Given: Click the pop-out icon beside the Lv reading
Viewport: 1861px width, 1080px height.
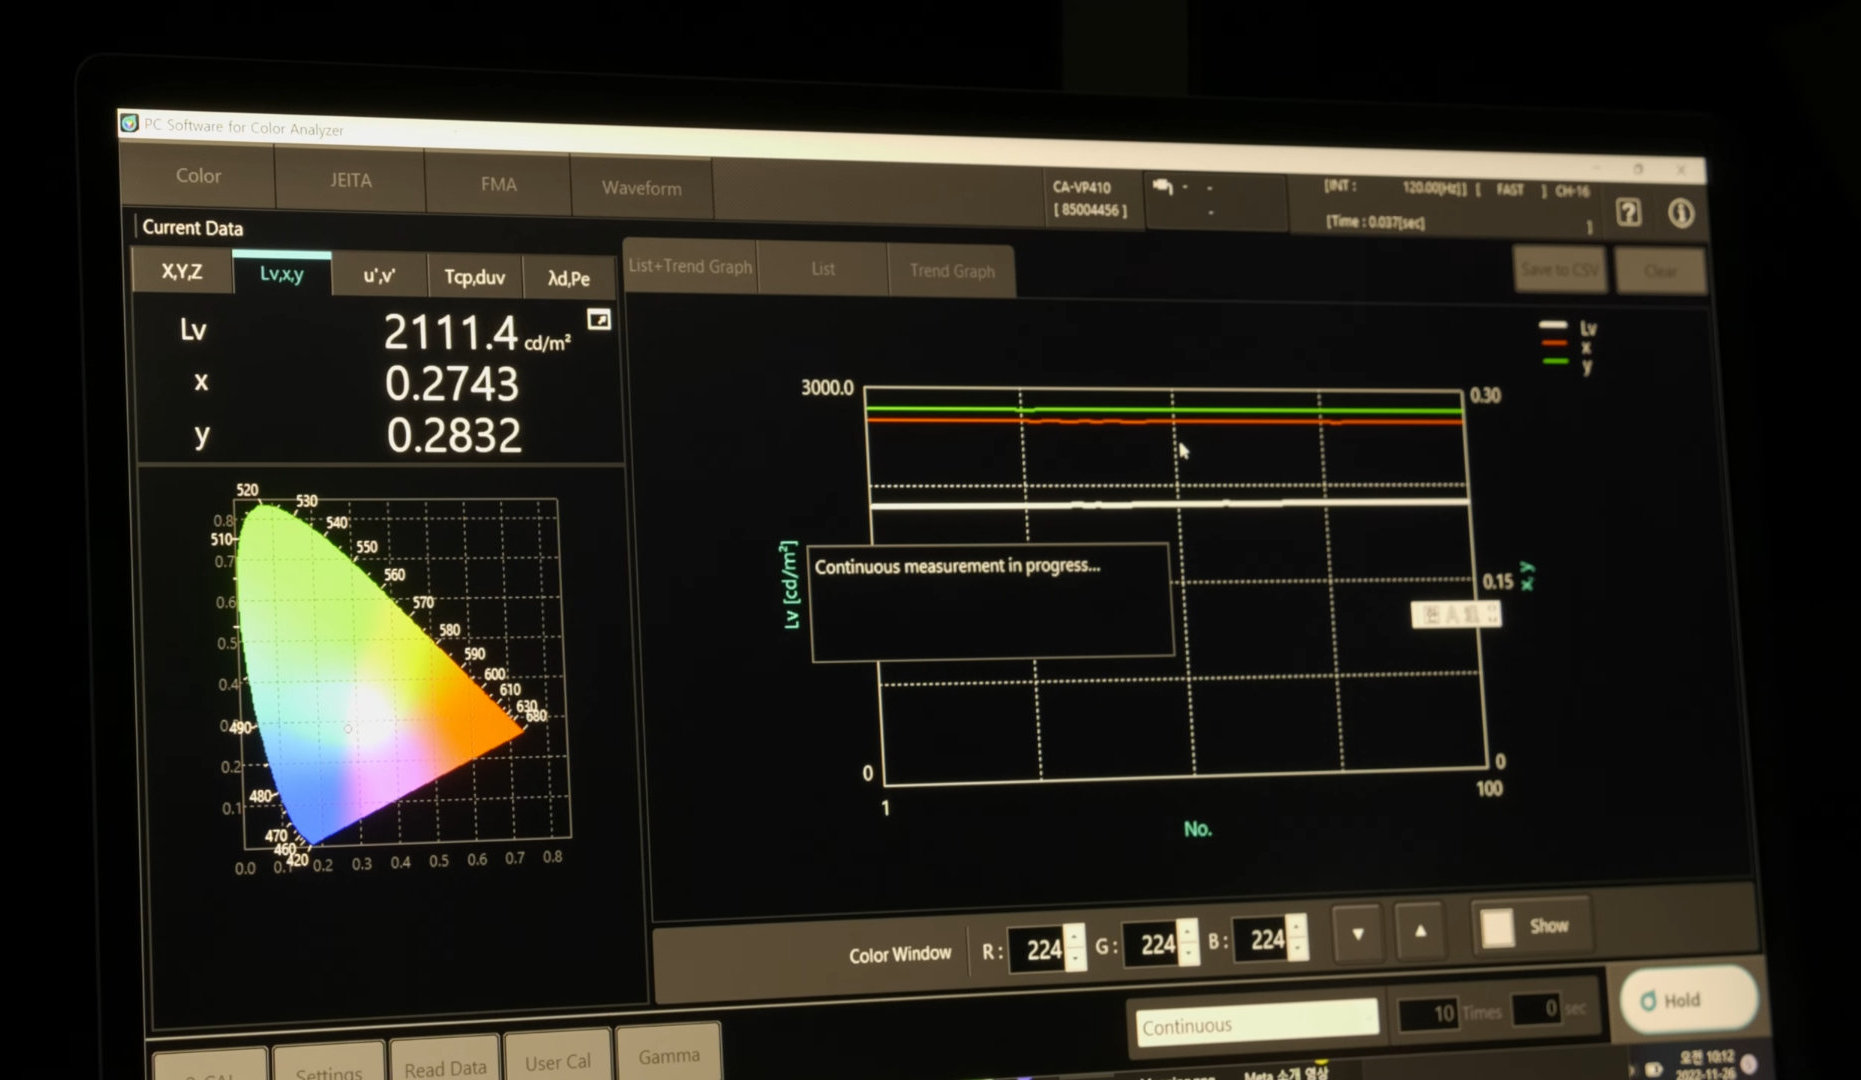Looking at the screenshot, I should pos(598,320).
